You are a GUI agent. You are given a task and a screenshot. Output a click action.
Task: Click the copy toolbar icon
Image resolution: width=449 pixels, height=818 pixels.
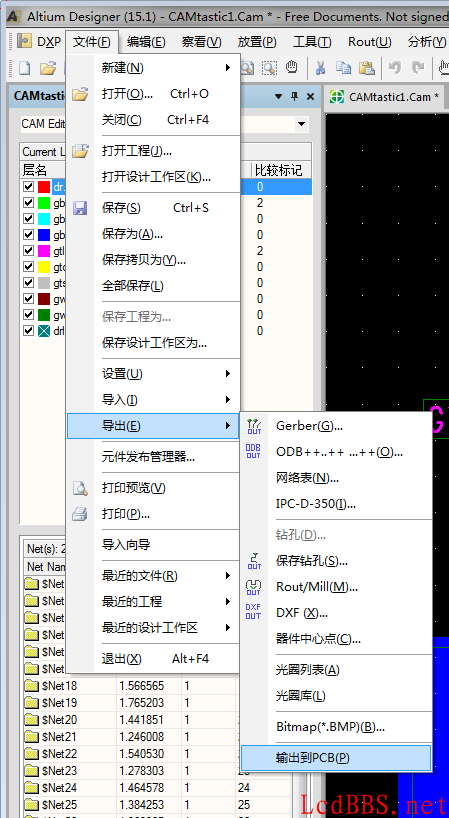tap(343, 68)
